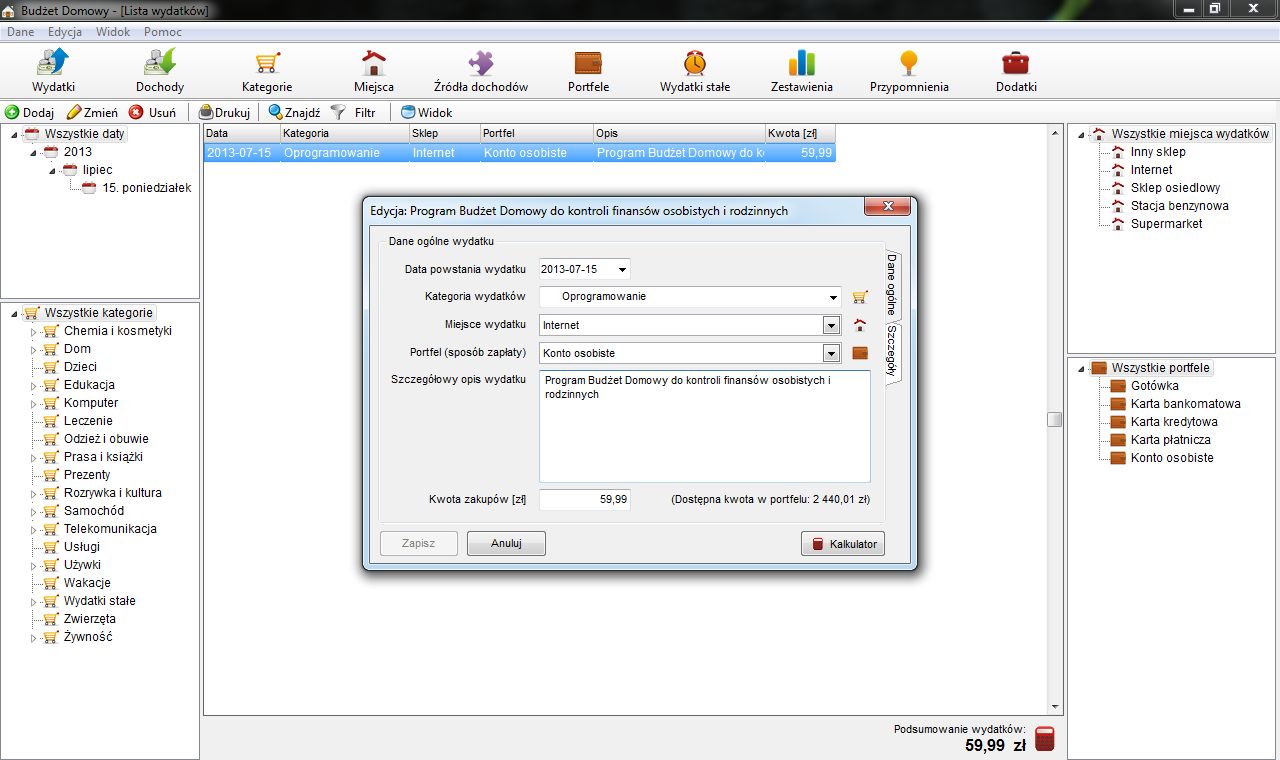Open the Dochody section icon
This screenshot has height=760, width=1280.
(x=160, y=62)
